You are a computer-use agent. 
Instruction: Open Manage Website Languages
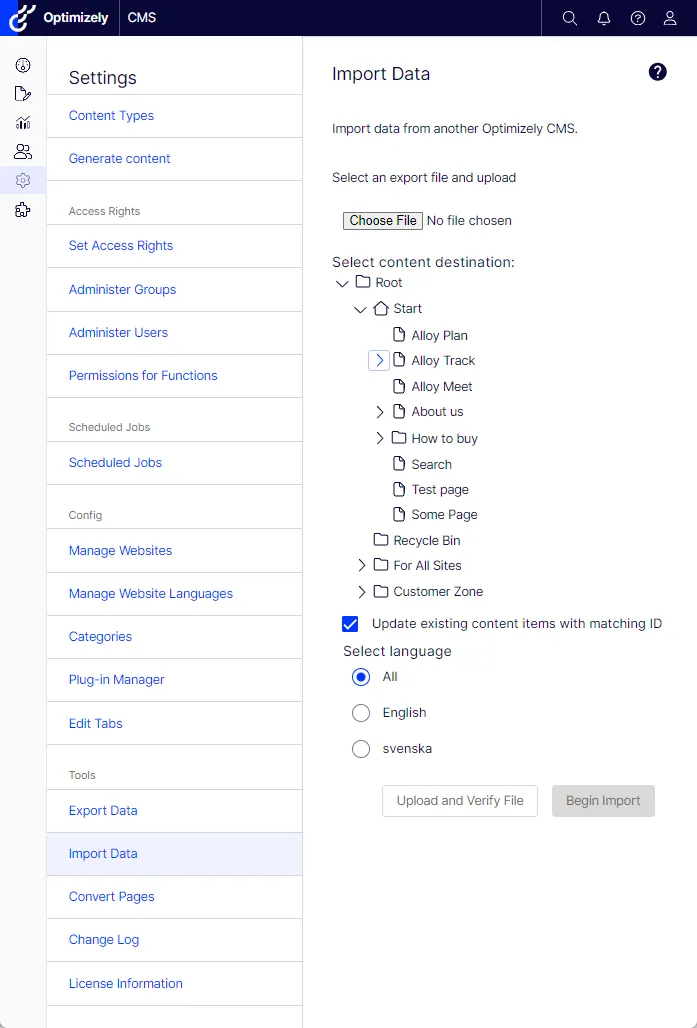[x=174, y=593]
